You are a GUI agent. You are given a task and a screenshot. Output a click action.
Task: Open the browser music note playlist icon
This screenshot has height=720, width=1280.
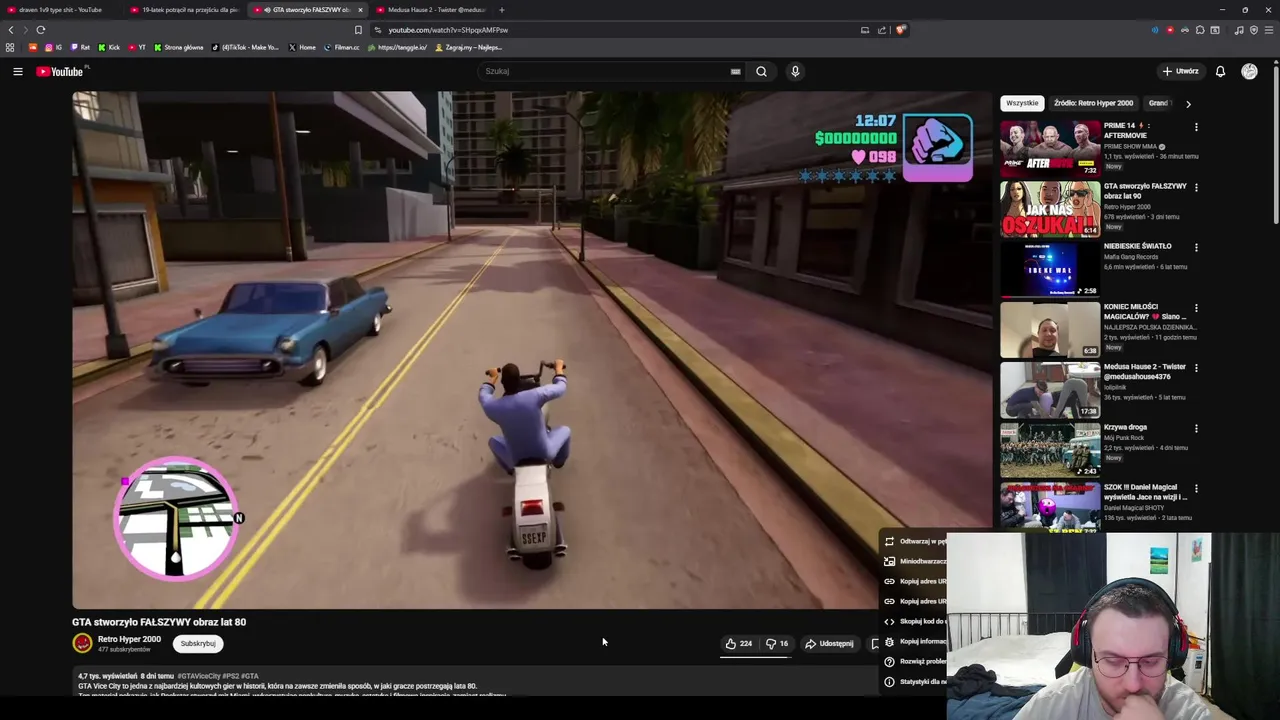tap(1239, 30)
